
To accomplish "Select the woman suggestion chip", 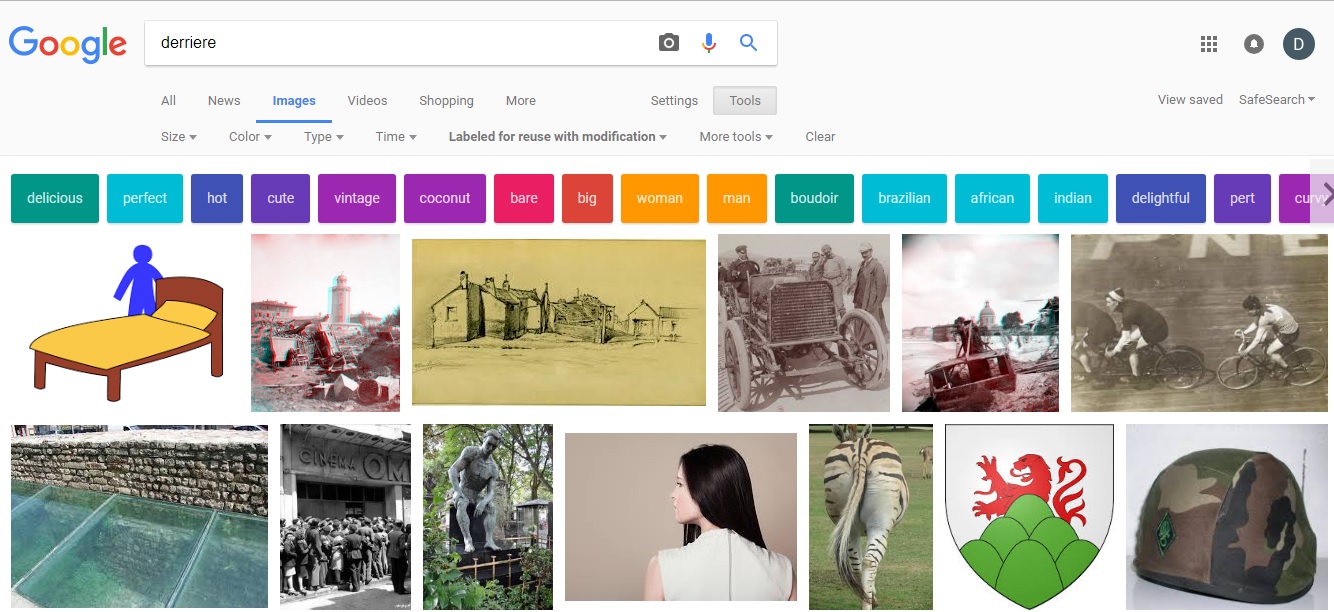I will pyautogui.click(x=660, y=198).
